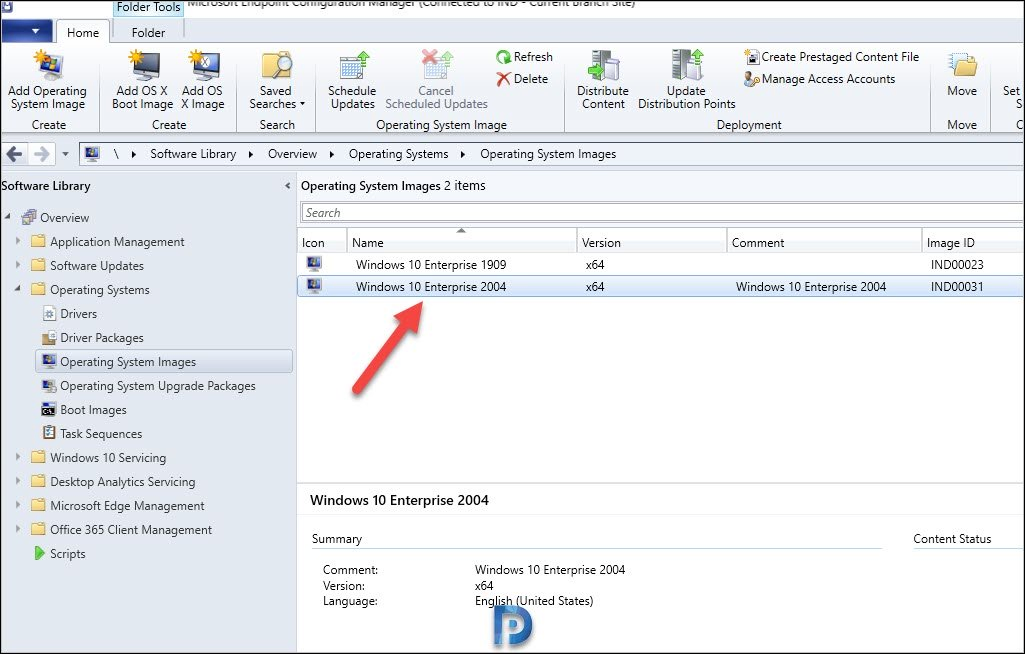Open the navigation history dropdown arrow
Image resolution: width=1025 pixels, height=654 pixels.
click(x=65, y=154)
